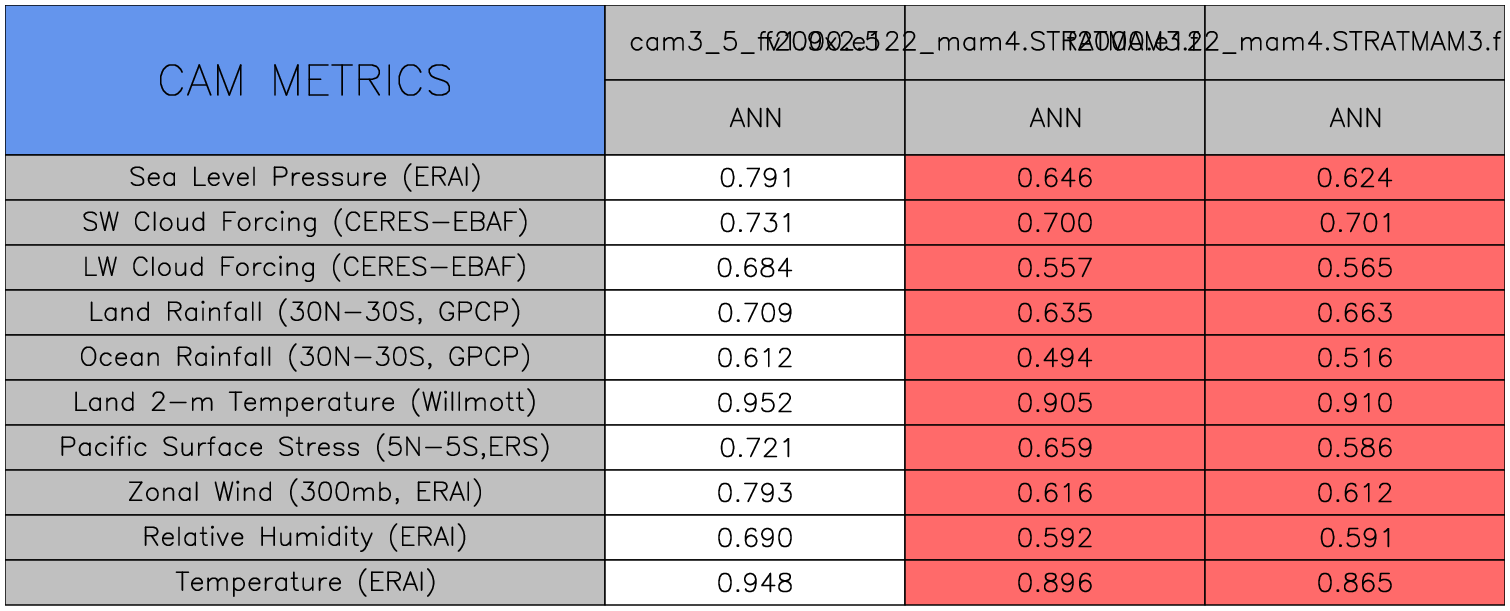The height and width of the screenshot is (611, 1510).
Task: Select the red cell with value 0.586
Action: (1355, 448)
